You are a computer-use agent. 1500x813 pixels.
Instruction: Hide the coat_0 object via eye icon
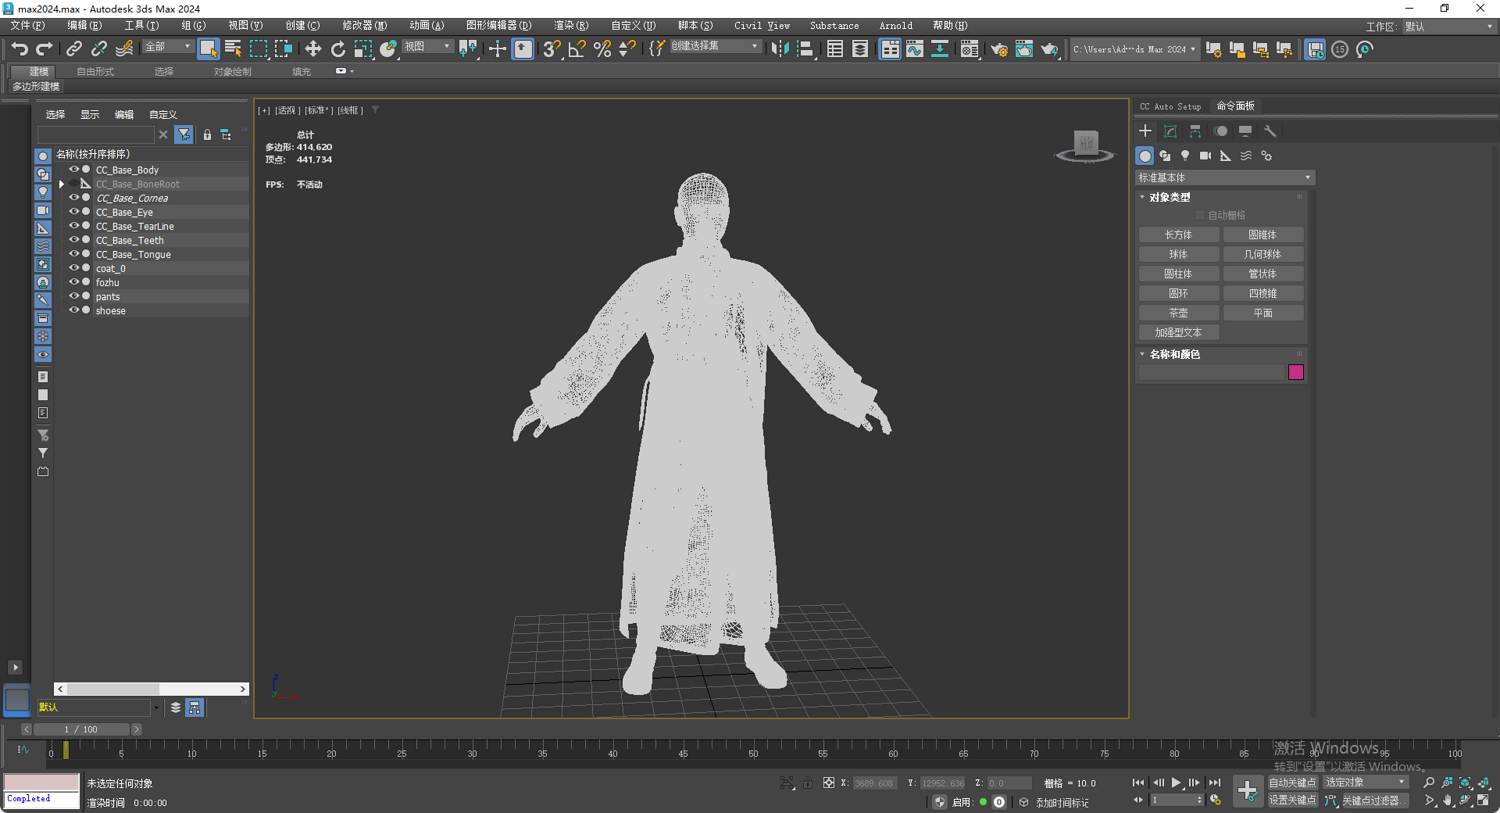[x=73, y=268]
